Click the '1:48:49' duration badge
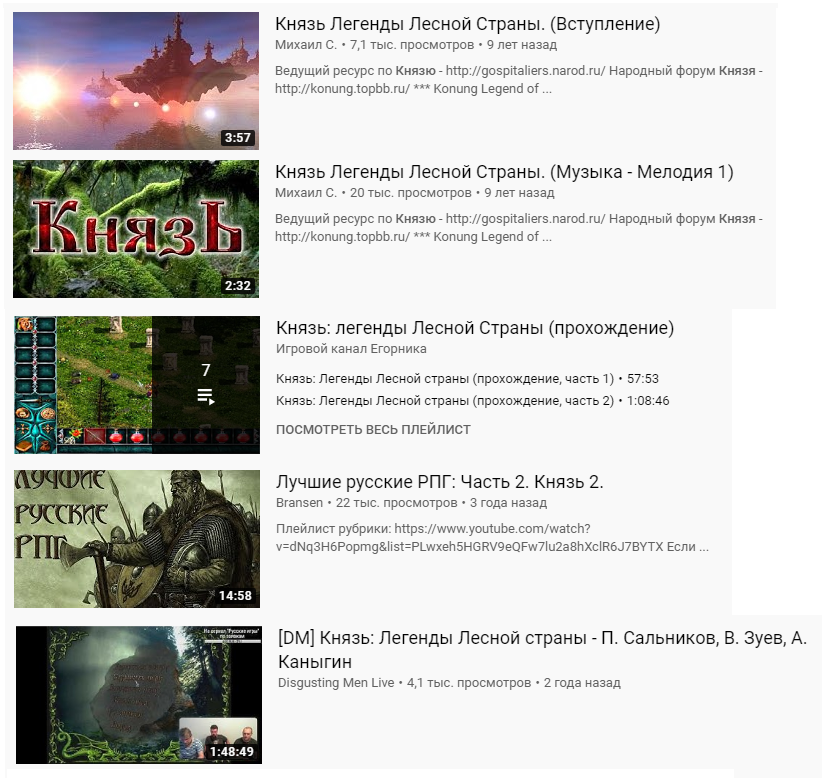This screenshot has width=834, height=778. (231, 751)
